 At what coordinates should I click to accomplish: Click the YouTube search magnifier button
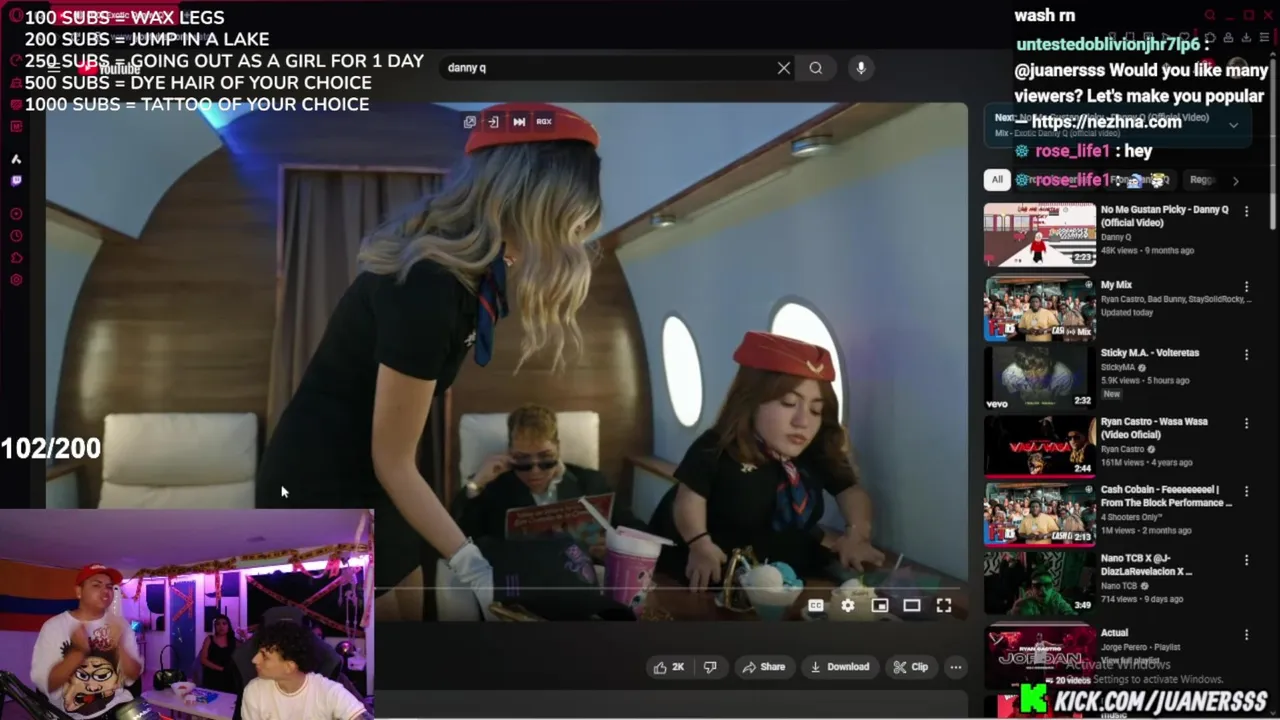click(x=816, y=68)
